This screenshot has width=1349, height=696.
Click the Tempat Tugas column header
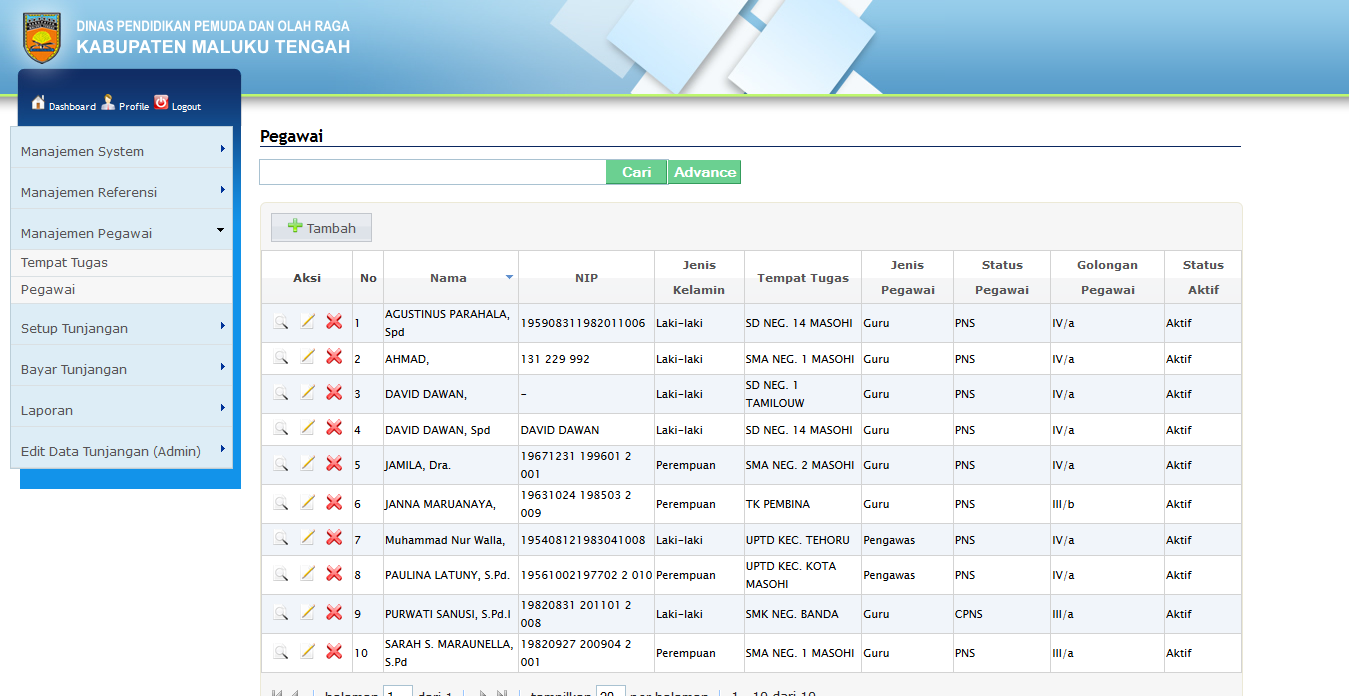click(x=803, y=278)
